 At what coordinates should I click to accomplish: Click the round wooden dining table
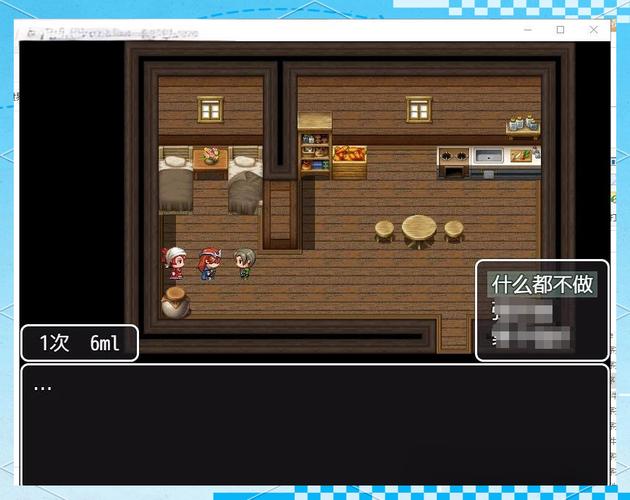click(x=419, y=230)
